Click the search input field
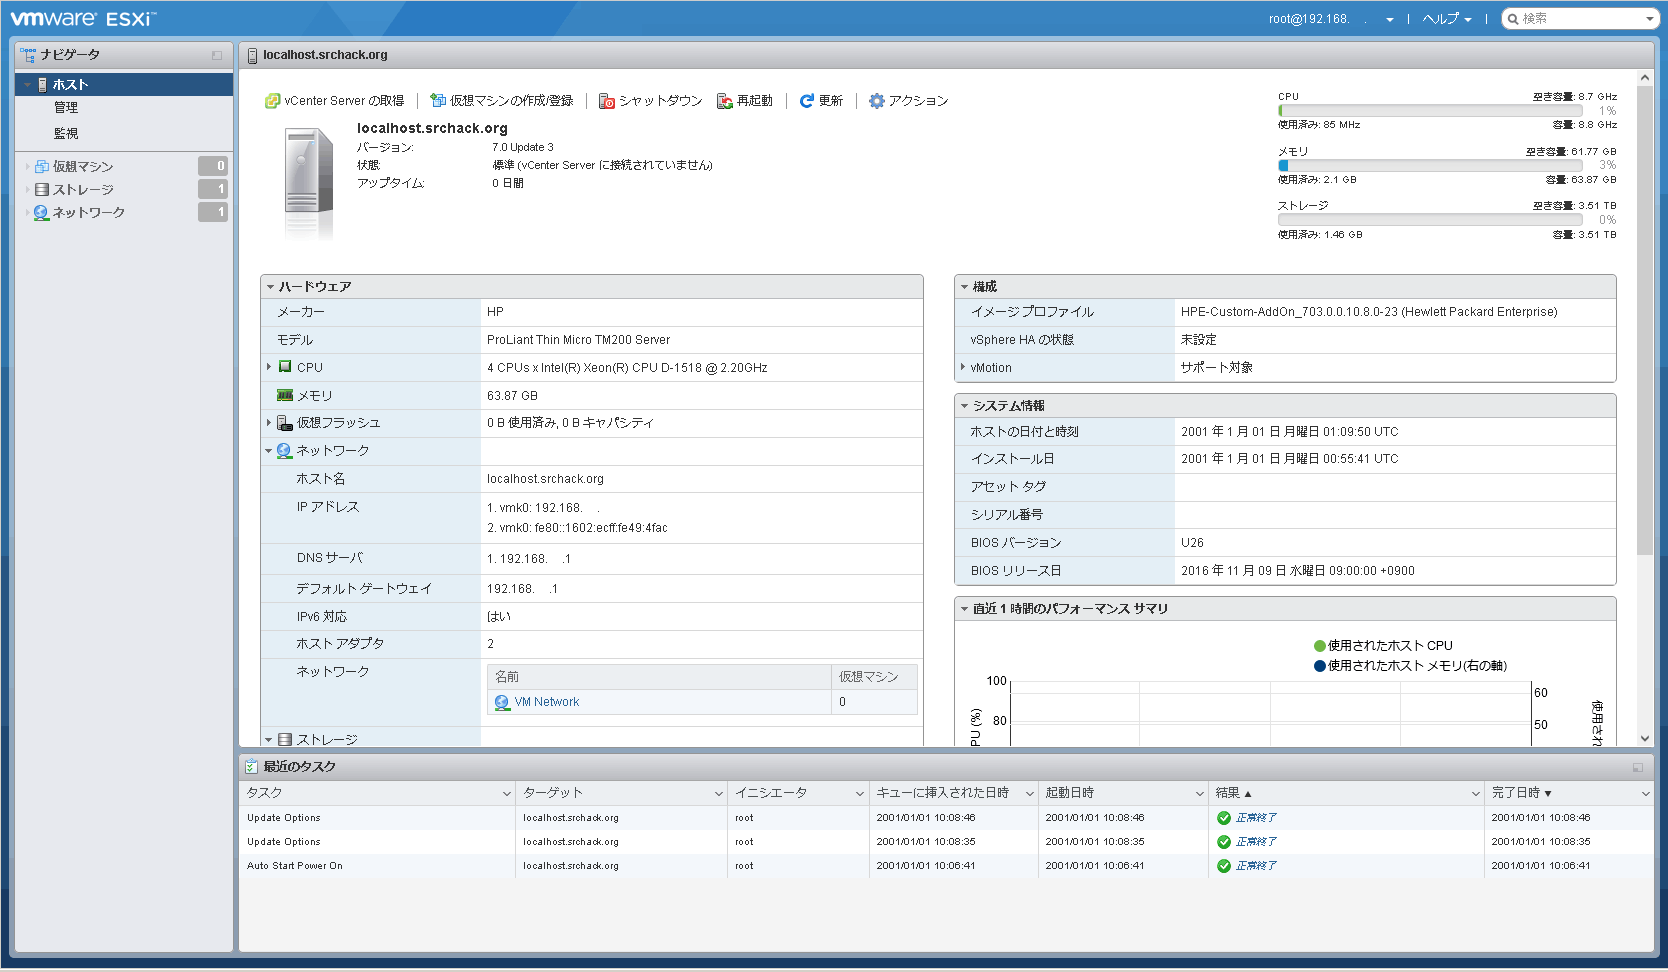 1580,19
